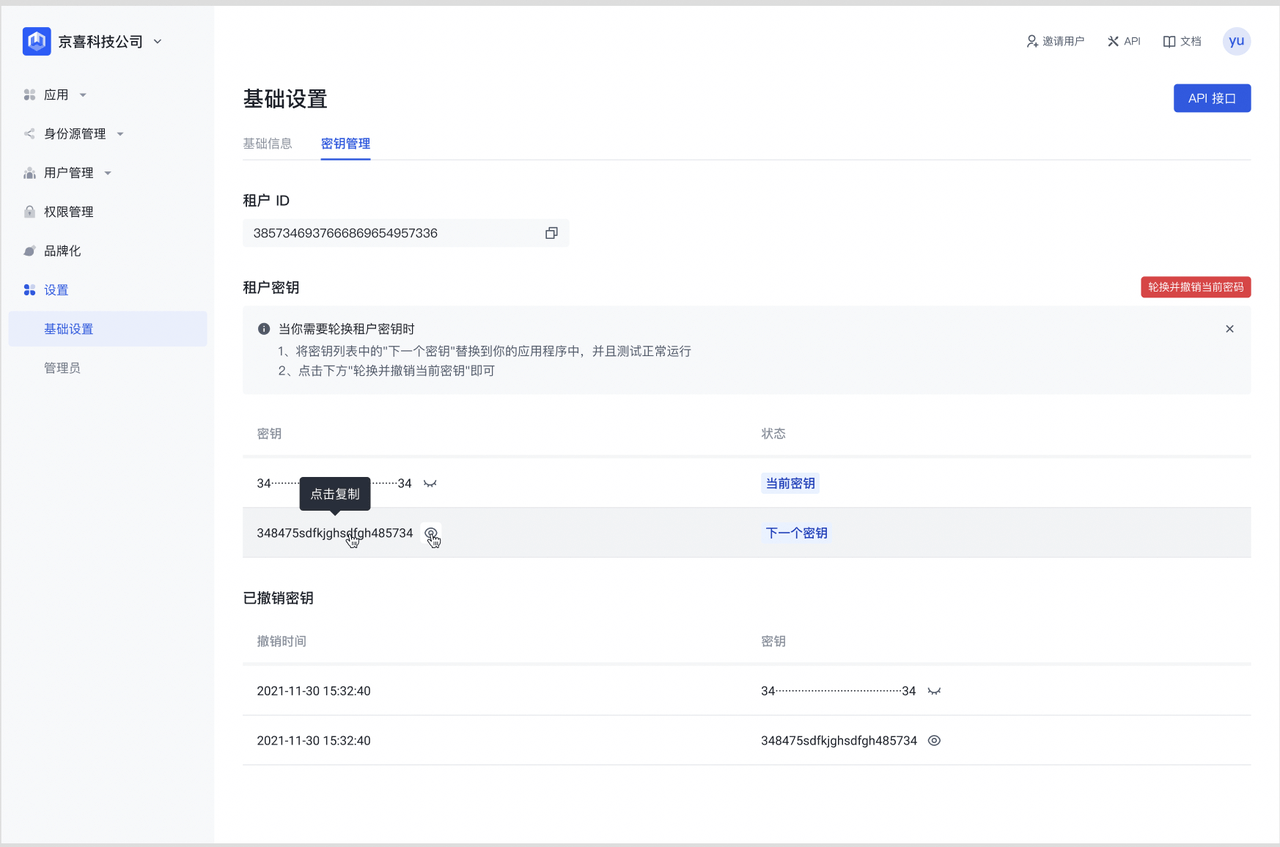Click the API tools icon in header

(1113, 42)
